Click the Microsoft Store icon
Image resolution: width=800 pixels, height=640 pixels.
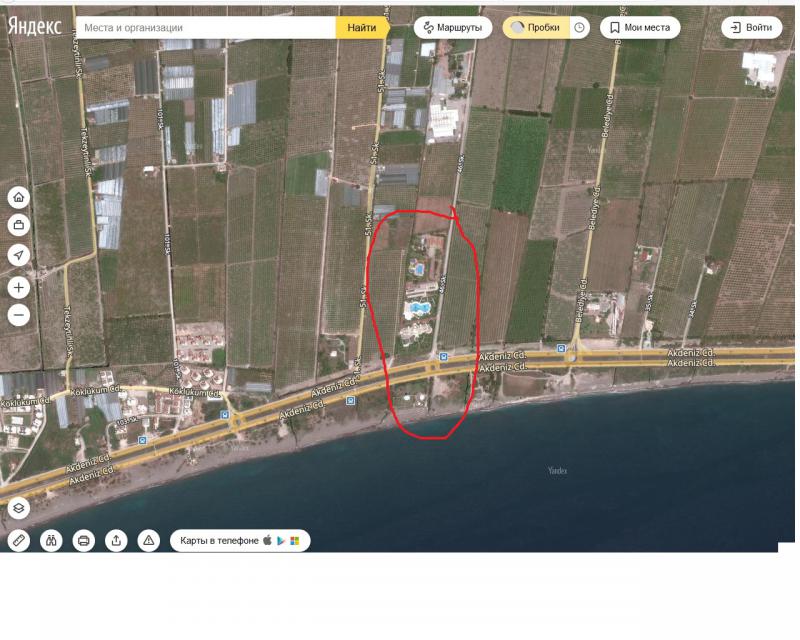[295, 540]
